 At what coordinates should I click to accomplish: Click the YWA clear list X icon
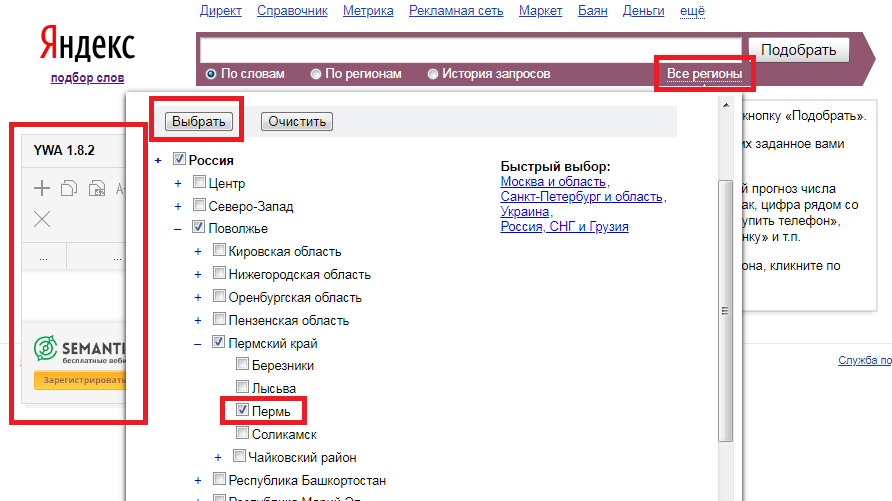(42, 219)
